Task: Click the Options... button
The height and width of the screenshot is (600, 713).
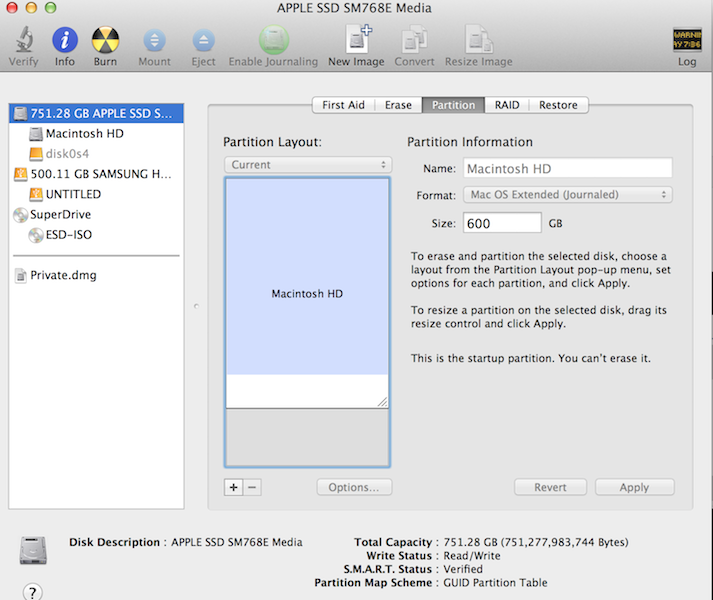Action: [354, 487]
